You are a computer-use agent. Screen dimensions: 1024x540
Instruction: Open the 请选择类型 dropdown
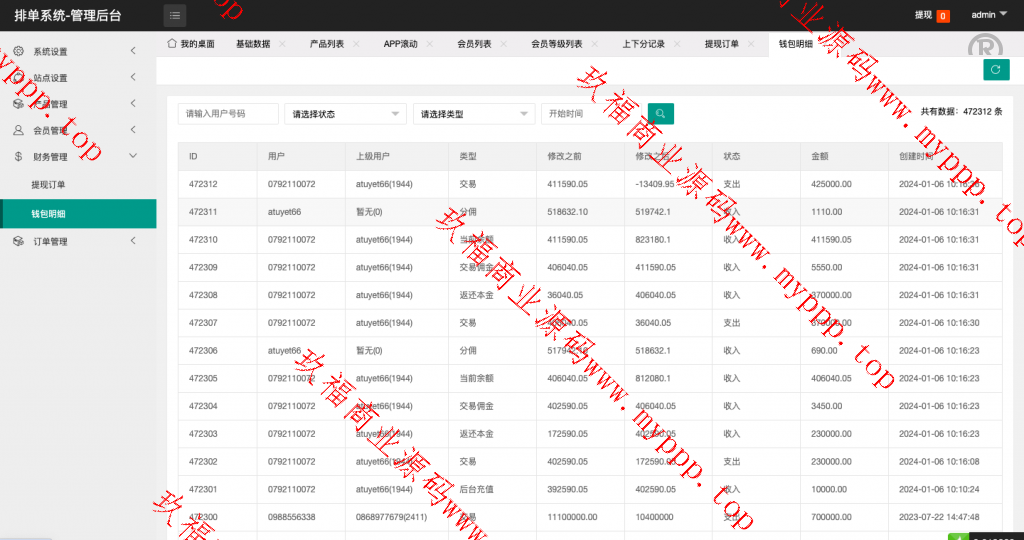coord(473,114)
